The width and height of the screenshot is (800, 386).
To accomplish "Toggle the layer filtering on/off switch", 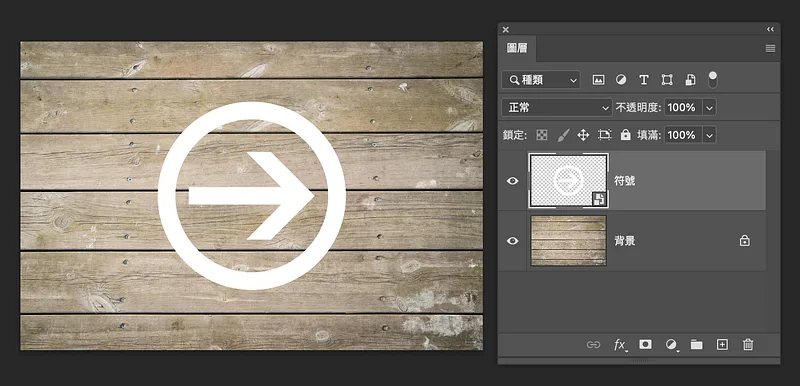I will (x=713, y=80).
